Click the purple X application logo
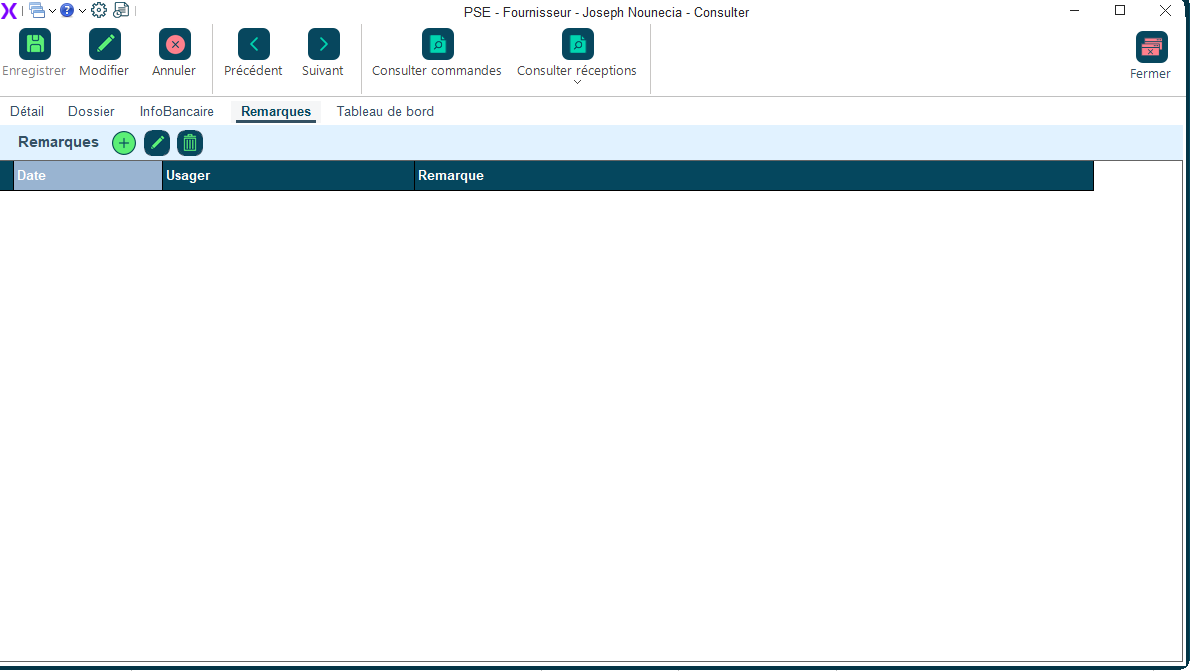Viewport: 1190px width, 671px height. pyautogui.click(x=8, y=11)
